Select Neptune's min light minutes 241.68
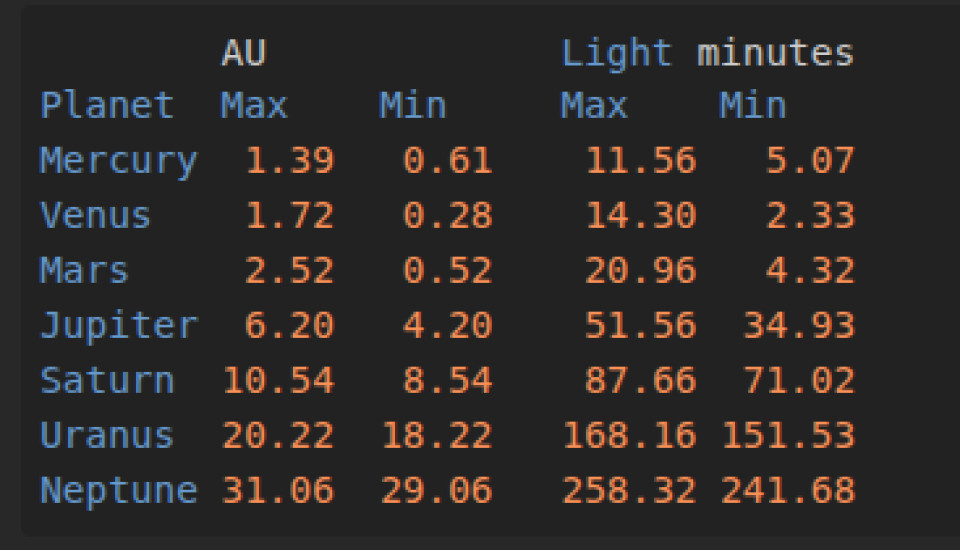This screenshot has height=550, width=960. [787, 491]
